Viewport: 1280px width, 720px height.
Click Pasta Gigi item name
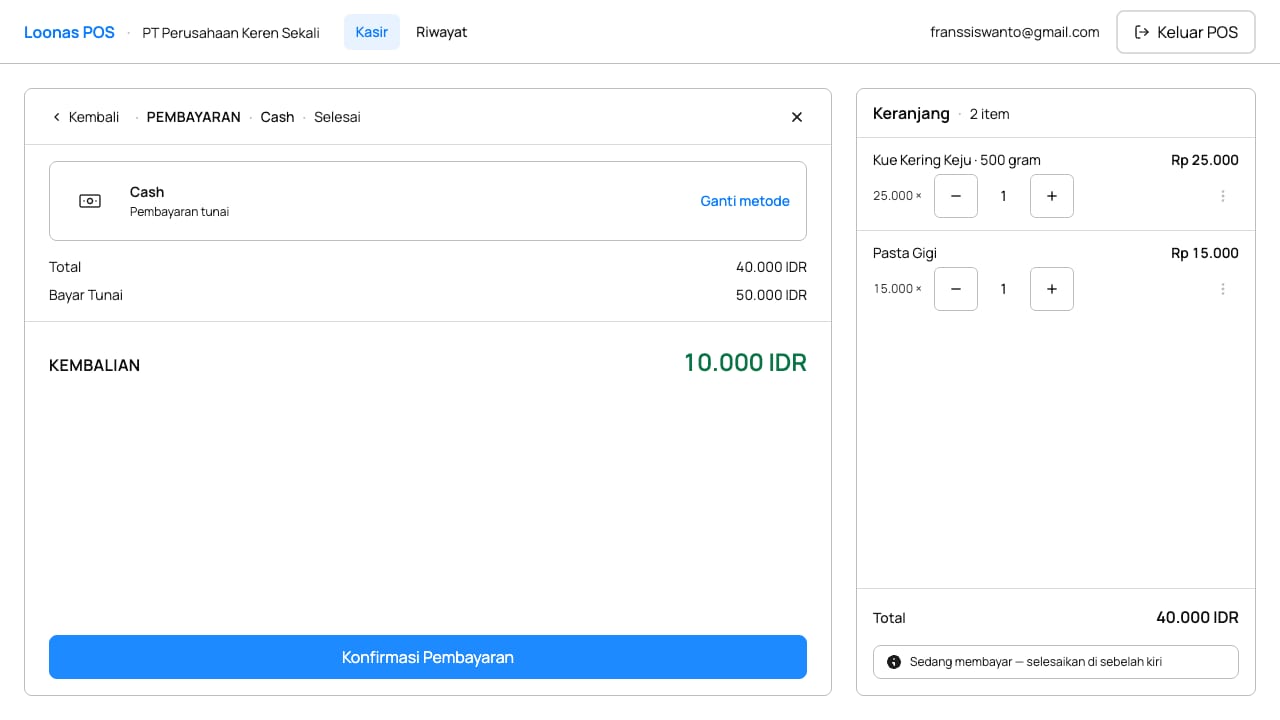pos(905,253)
